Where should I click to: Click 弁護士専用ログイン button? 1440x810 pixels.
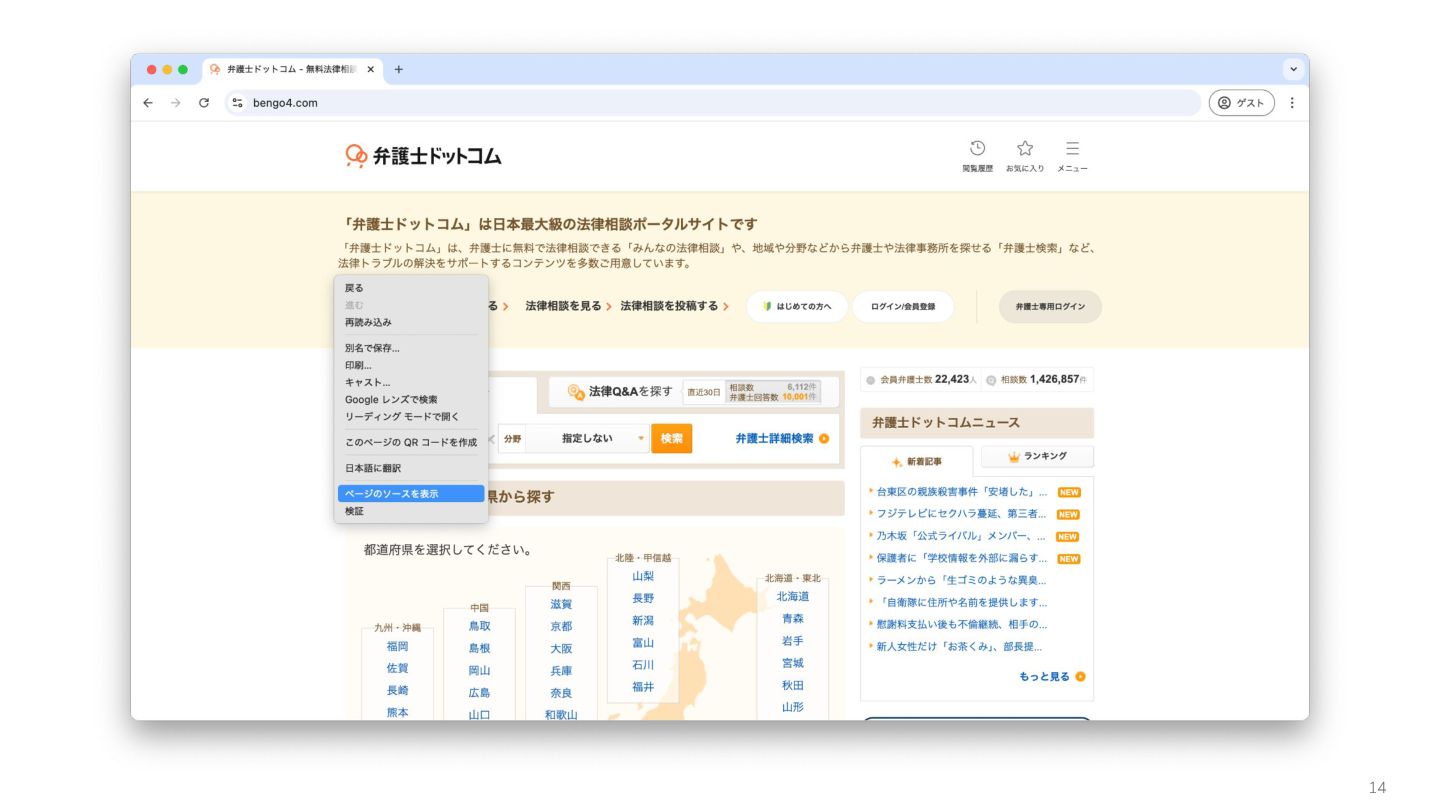1050,307
